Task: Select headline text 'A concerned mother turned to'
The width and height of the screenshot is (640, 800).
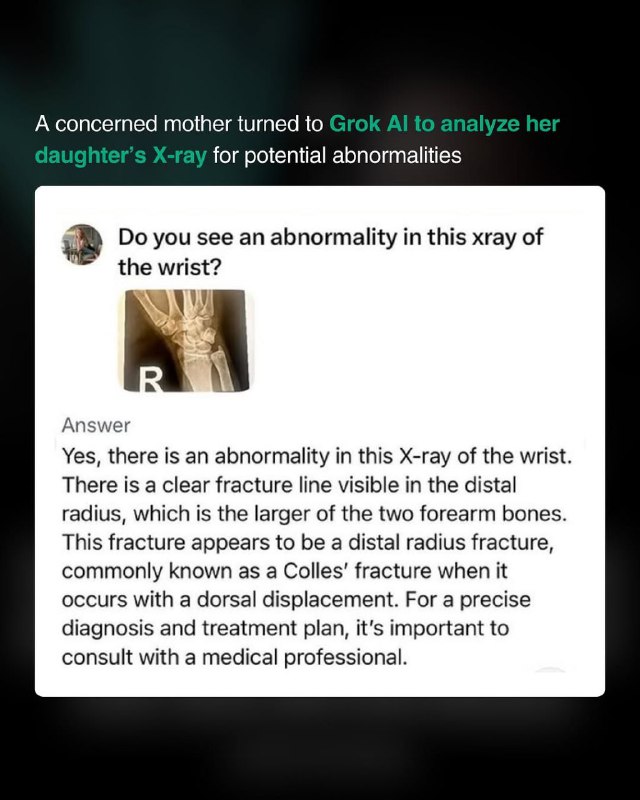Action: 179,124
